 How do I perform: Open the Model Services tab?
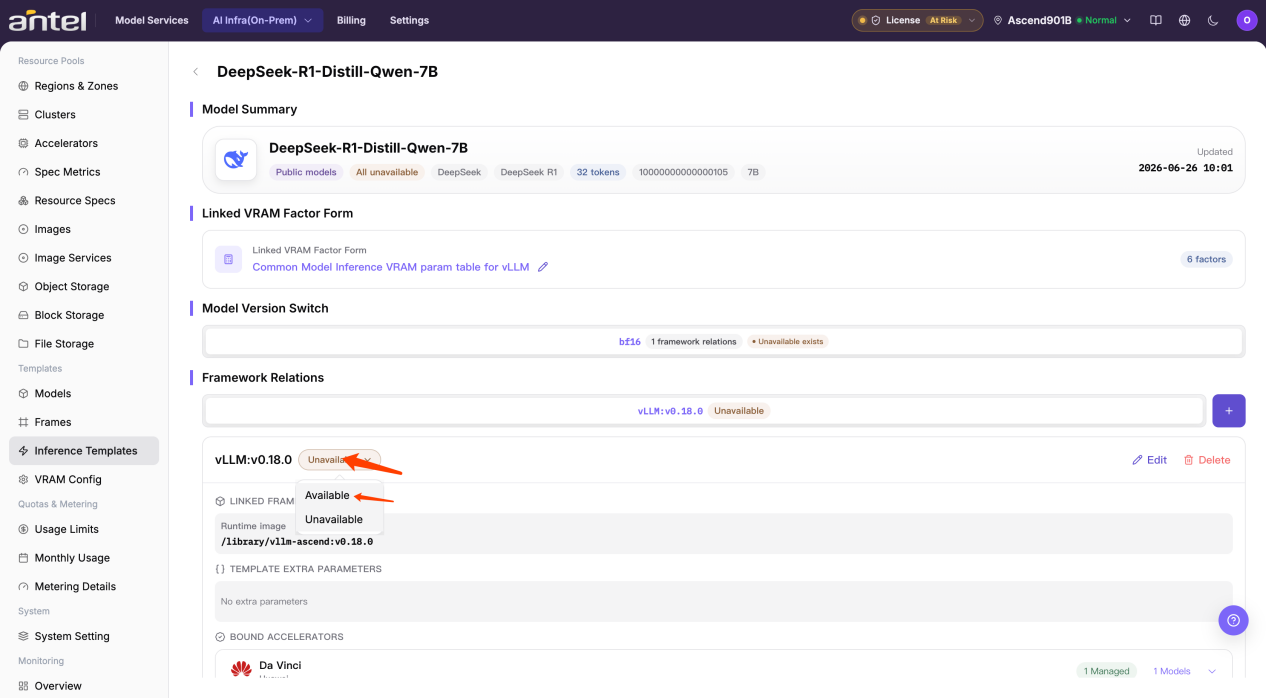pyautogui.click(x=151, y=20)
